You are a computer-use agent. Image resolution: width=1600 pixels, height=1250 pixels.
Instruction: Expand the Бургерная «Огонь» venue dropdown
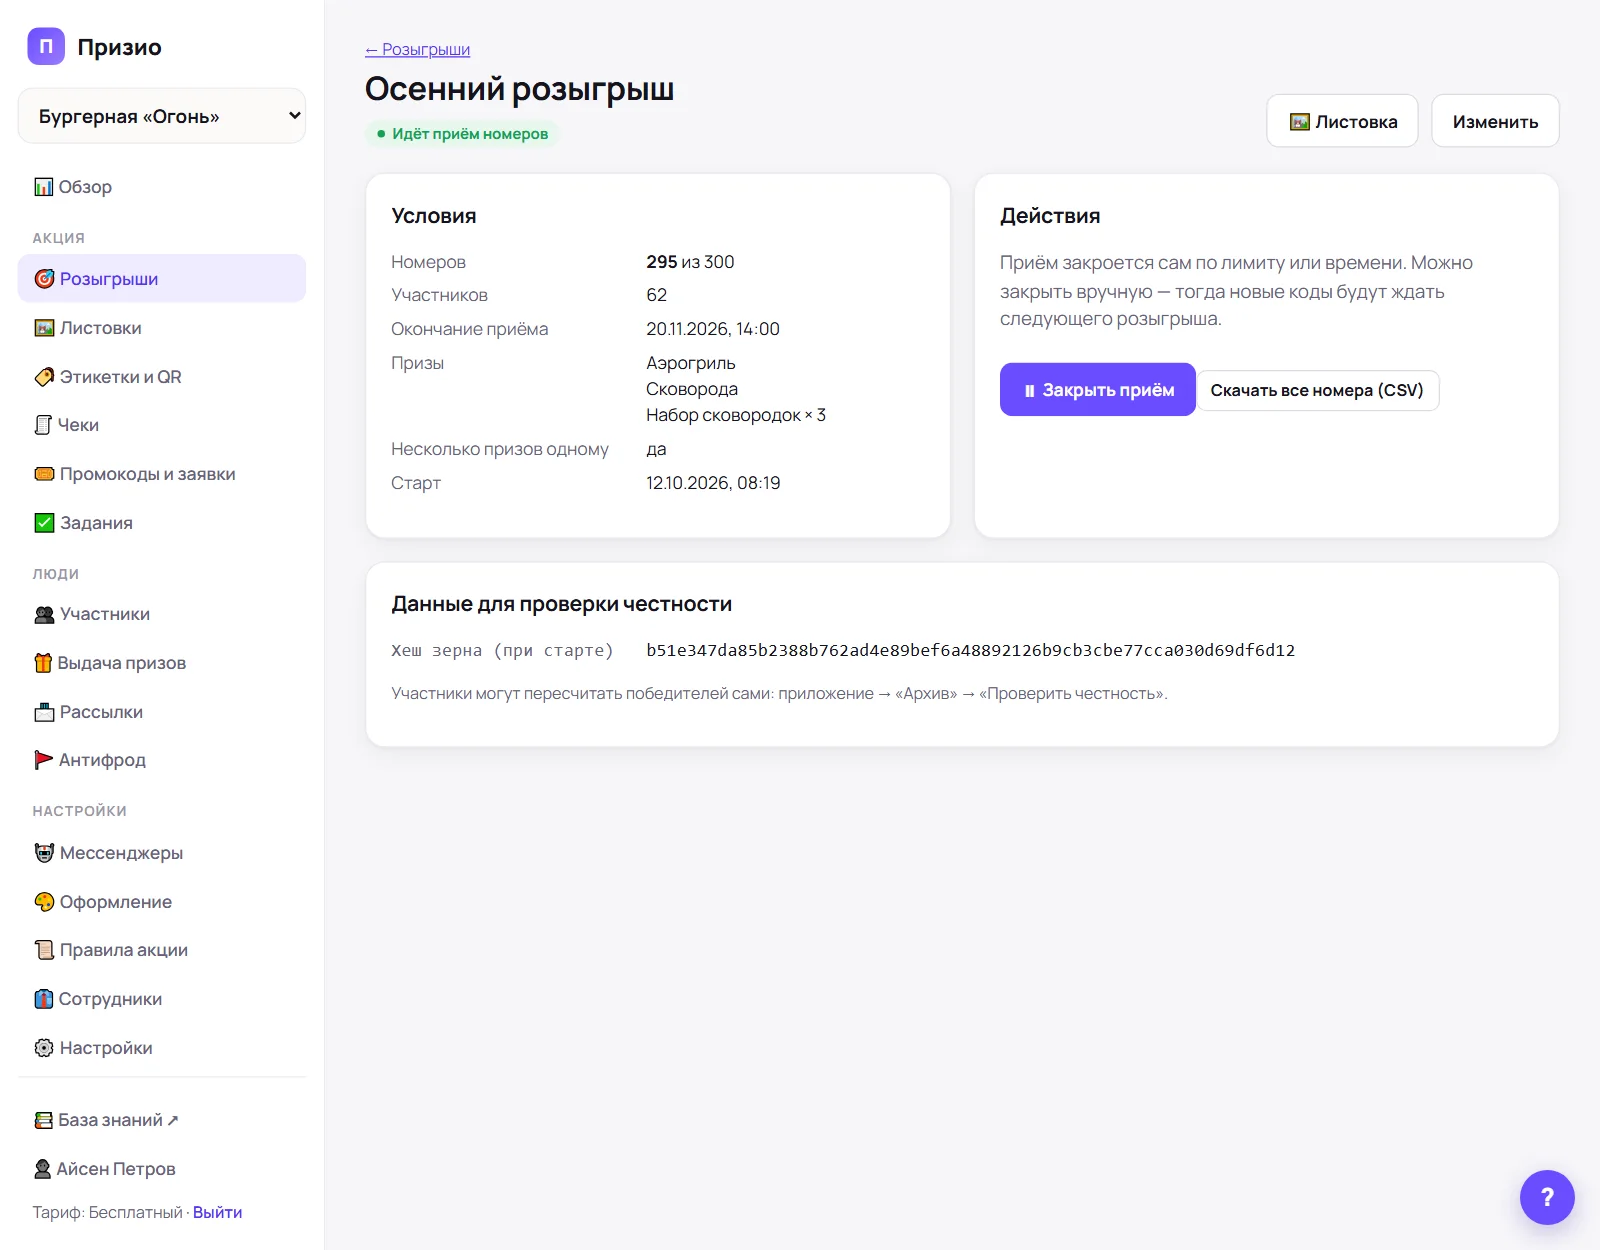click(162, 116)
